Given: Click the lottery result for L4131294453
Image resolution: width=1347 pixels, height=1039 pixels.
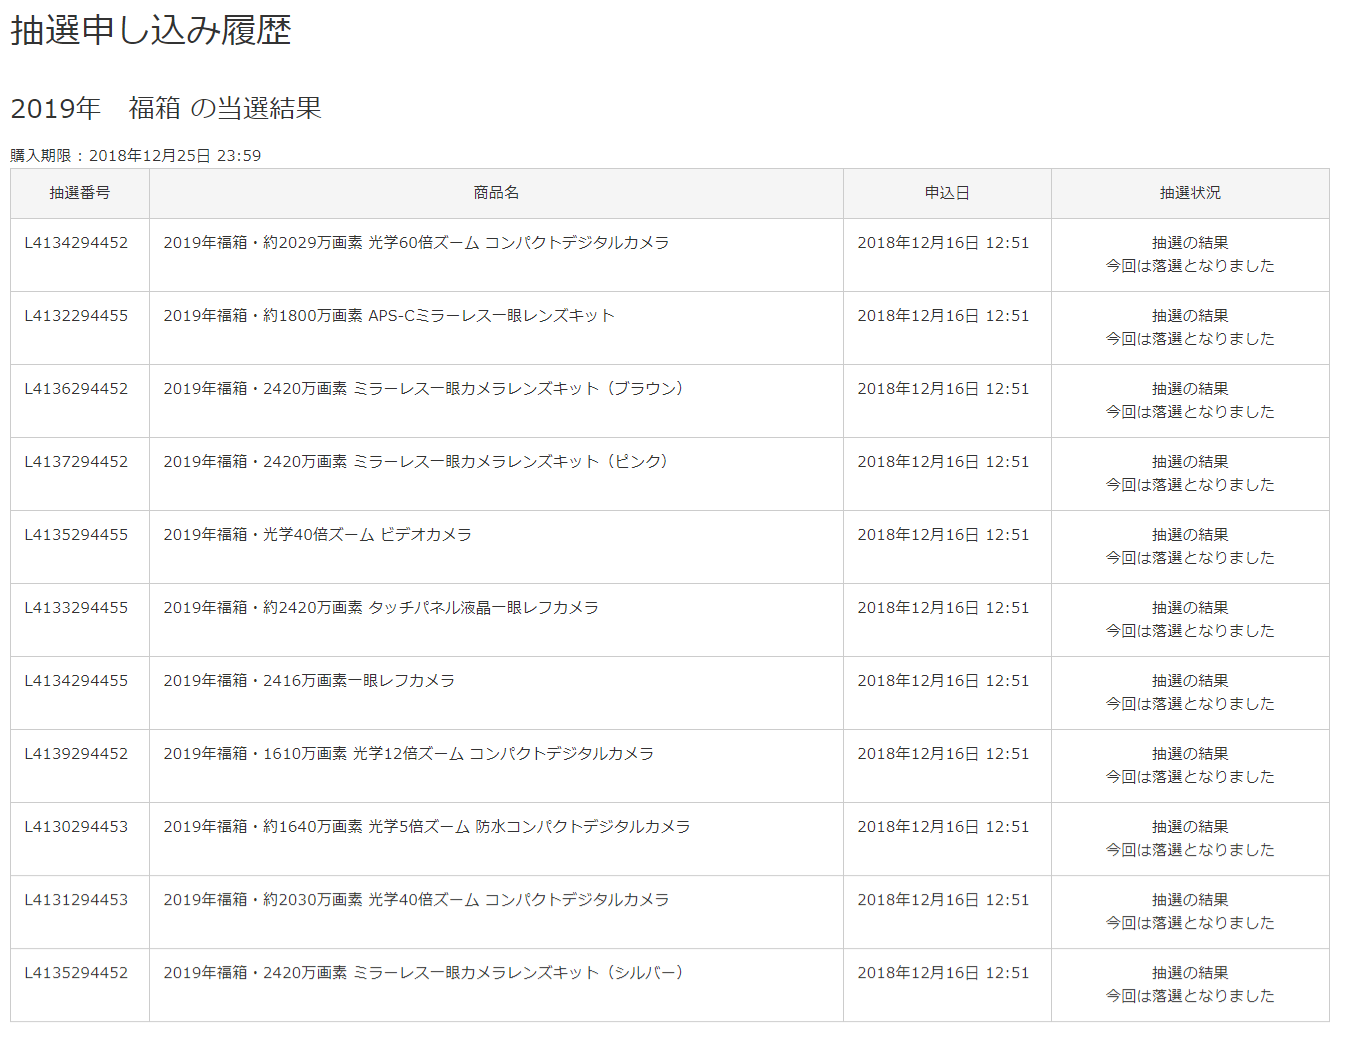Looking at the screenshot, I should tap(1190, 911).
